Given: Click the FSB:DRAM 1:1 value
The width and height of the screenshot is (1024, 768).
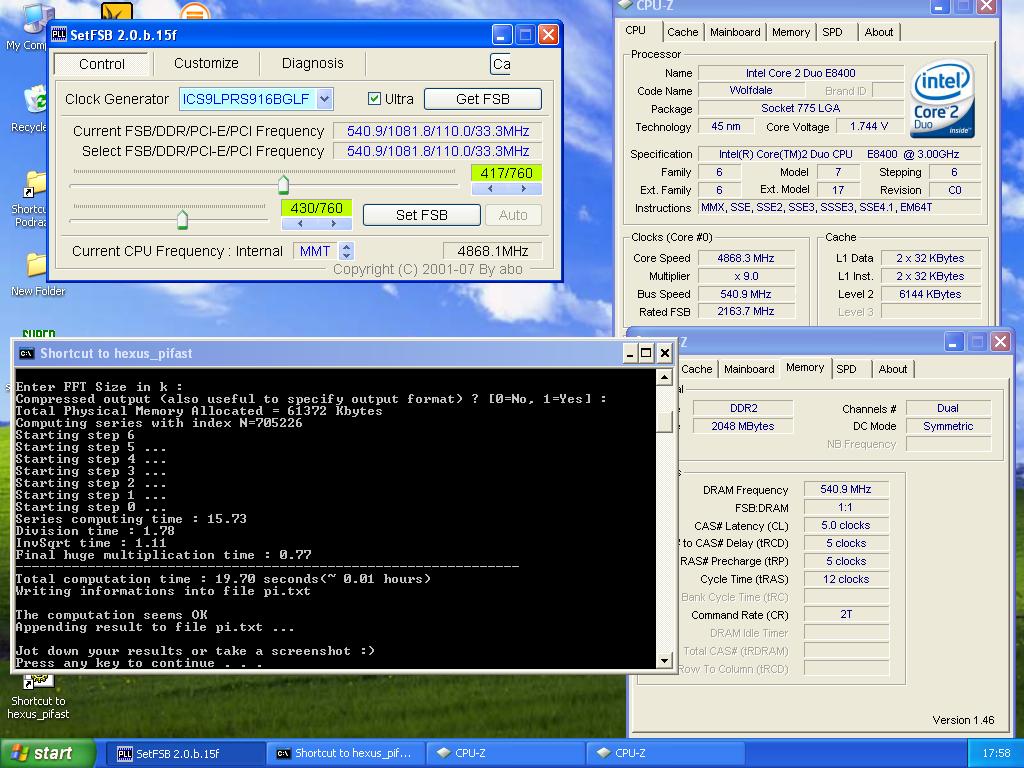Looking at the screenshot, I should point(846,507).
